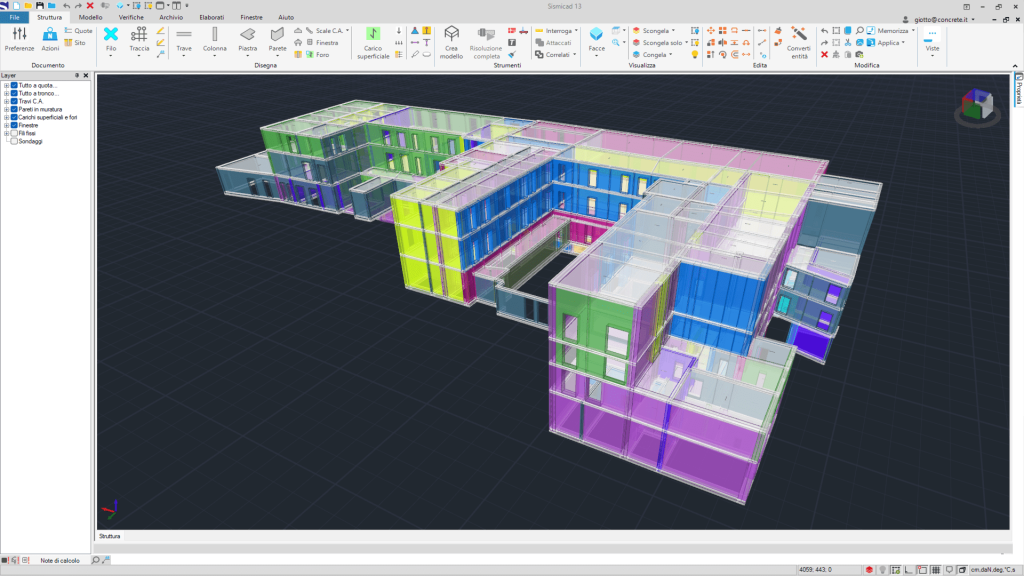Launch the Converti entità tool
Image resolution: width=1024 pixels, height=576 pixels.
[799, 43]
